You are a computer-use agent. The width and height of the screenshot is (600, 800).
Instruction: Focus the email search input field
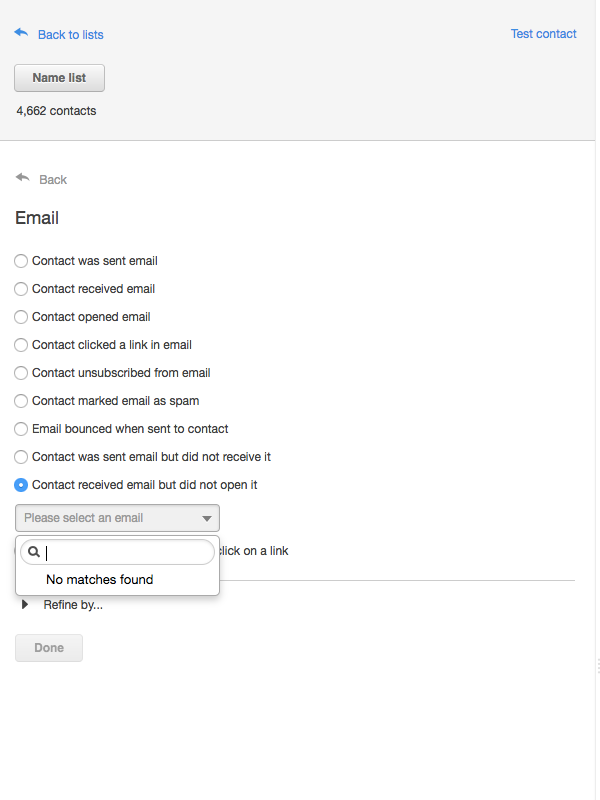[117, 552]
